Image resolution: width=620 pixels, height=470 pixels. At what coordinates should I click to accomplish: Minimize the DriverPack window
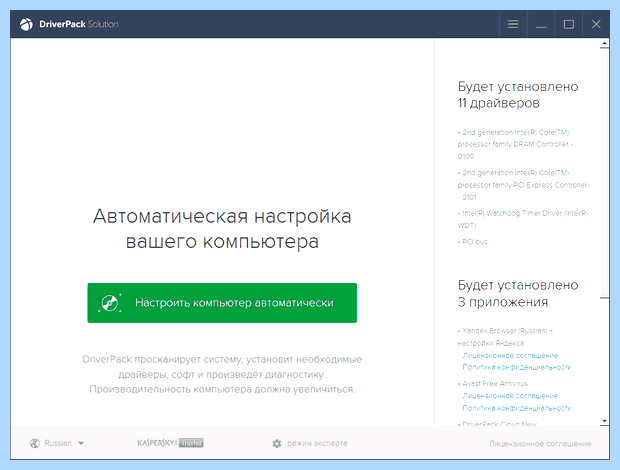point(541,24)
